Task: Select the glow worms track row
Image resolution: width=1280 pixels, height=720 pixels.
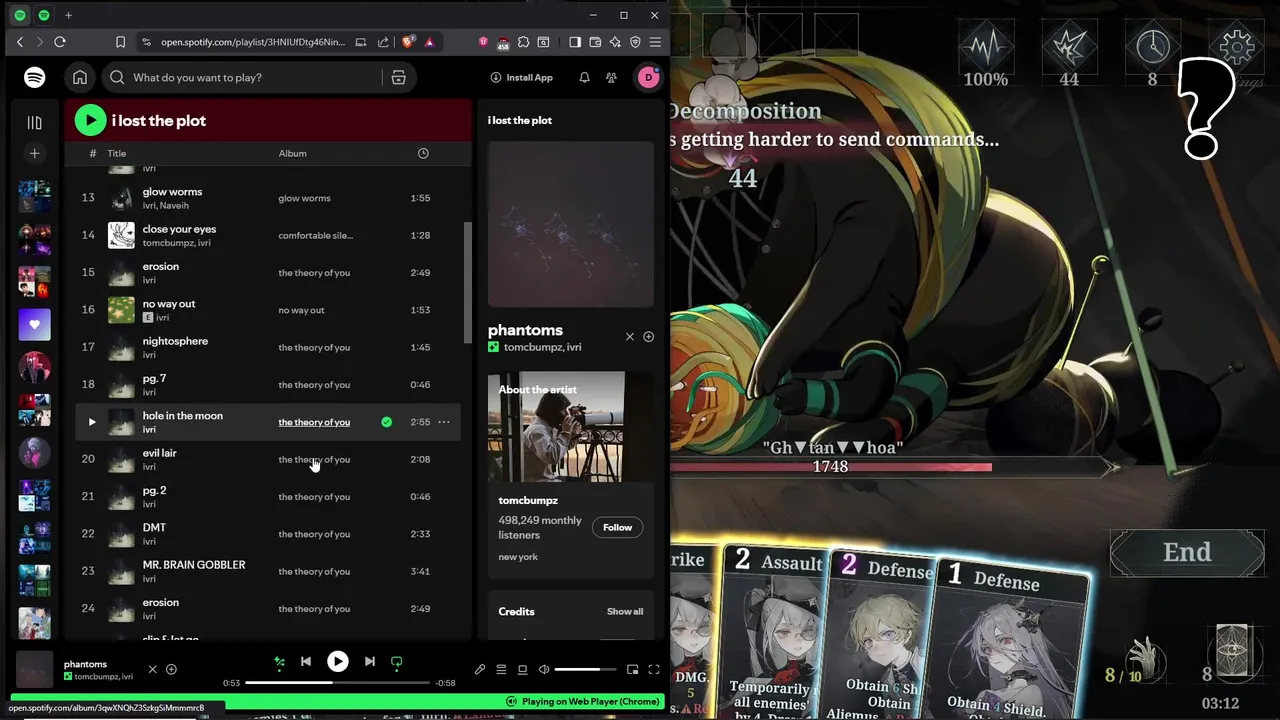Action: point(268,198)
